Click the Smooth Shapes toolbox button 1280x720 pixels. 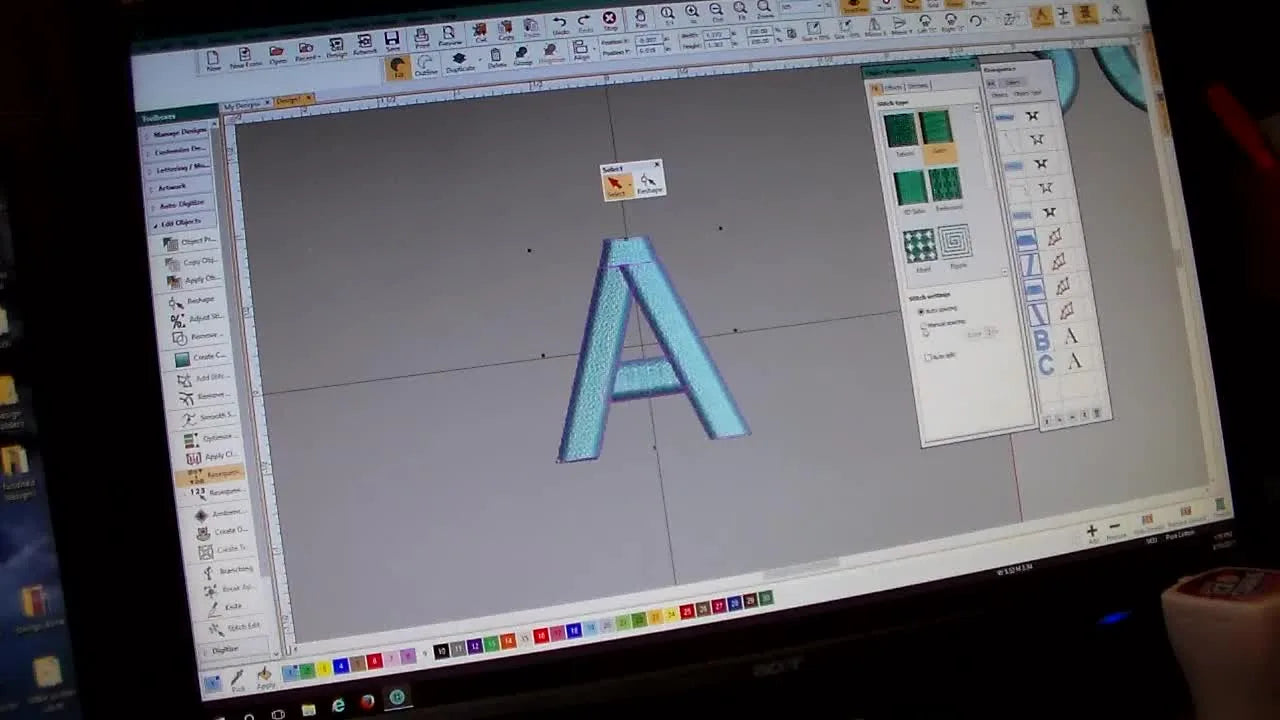(208, 418)
